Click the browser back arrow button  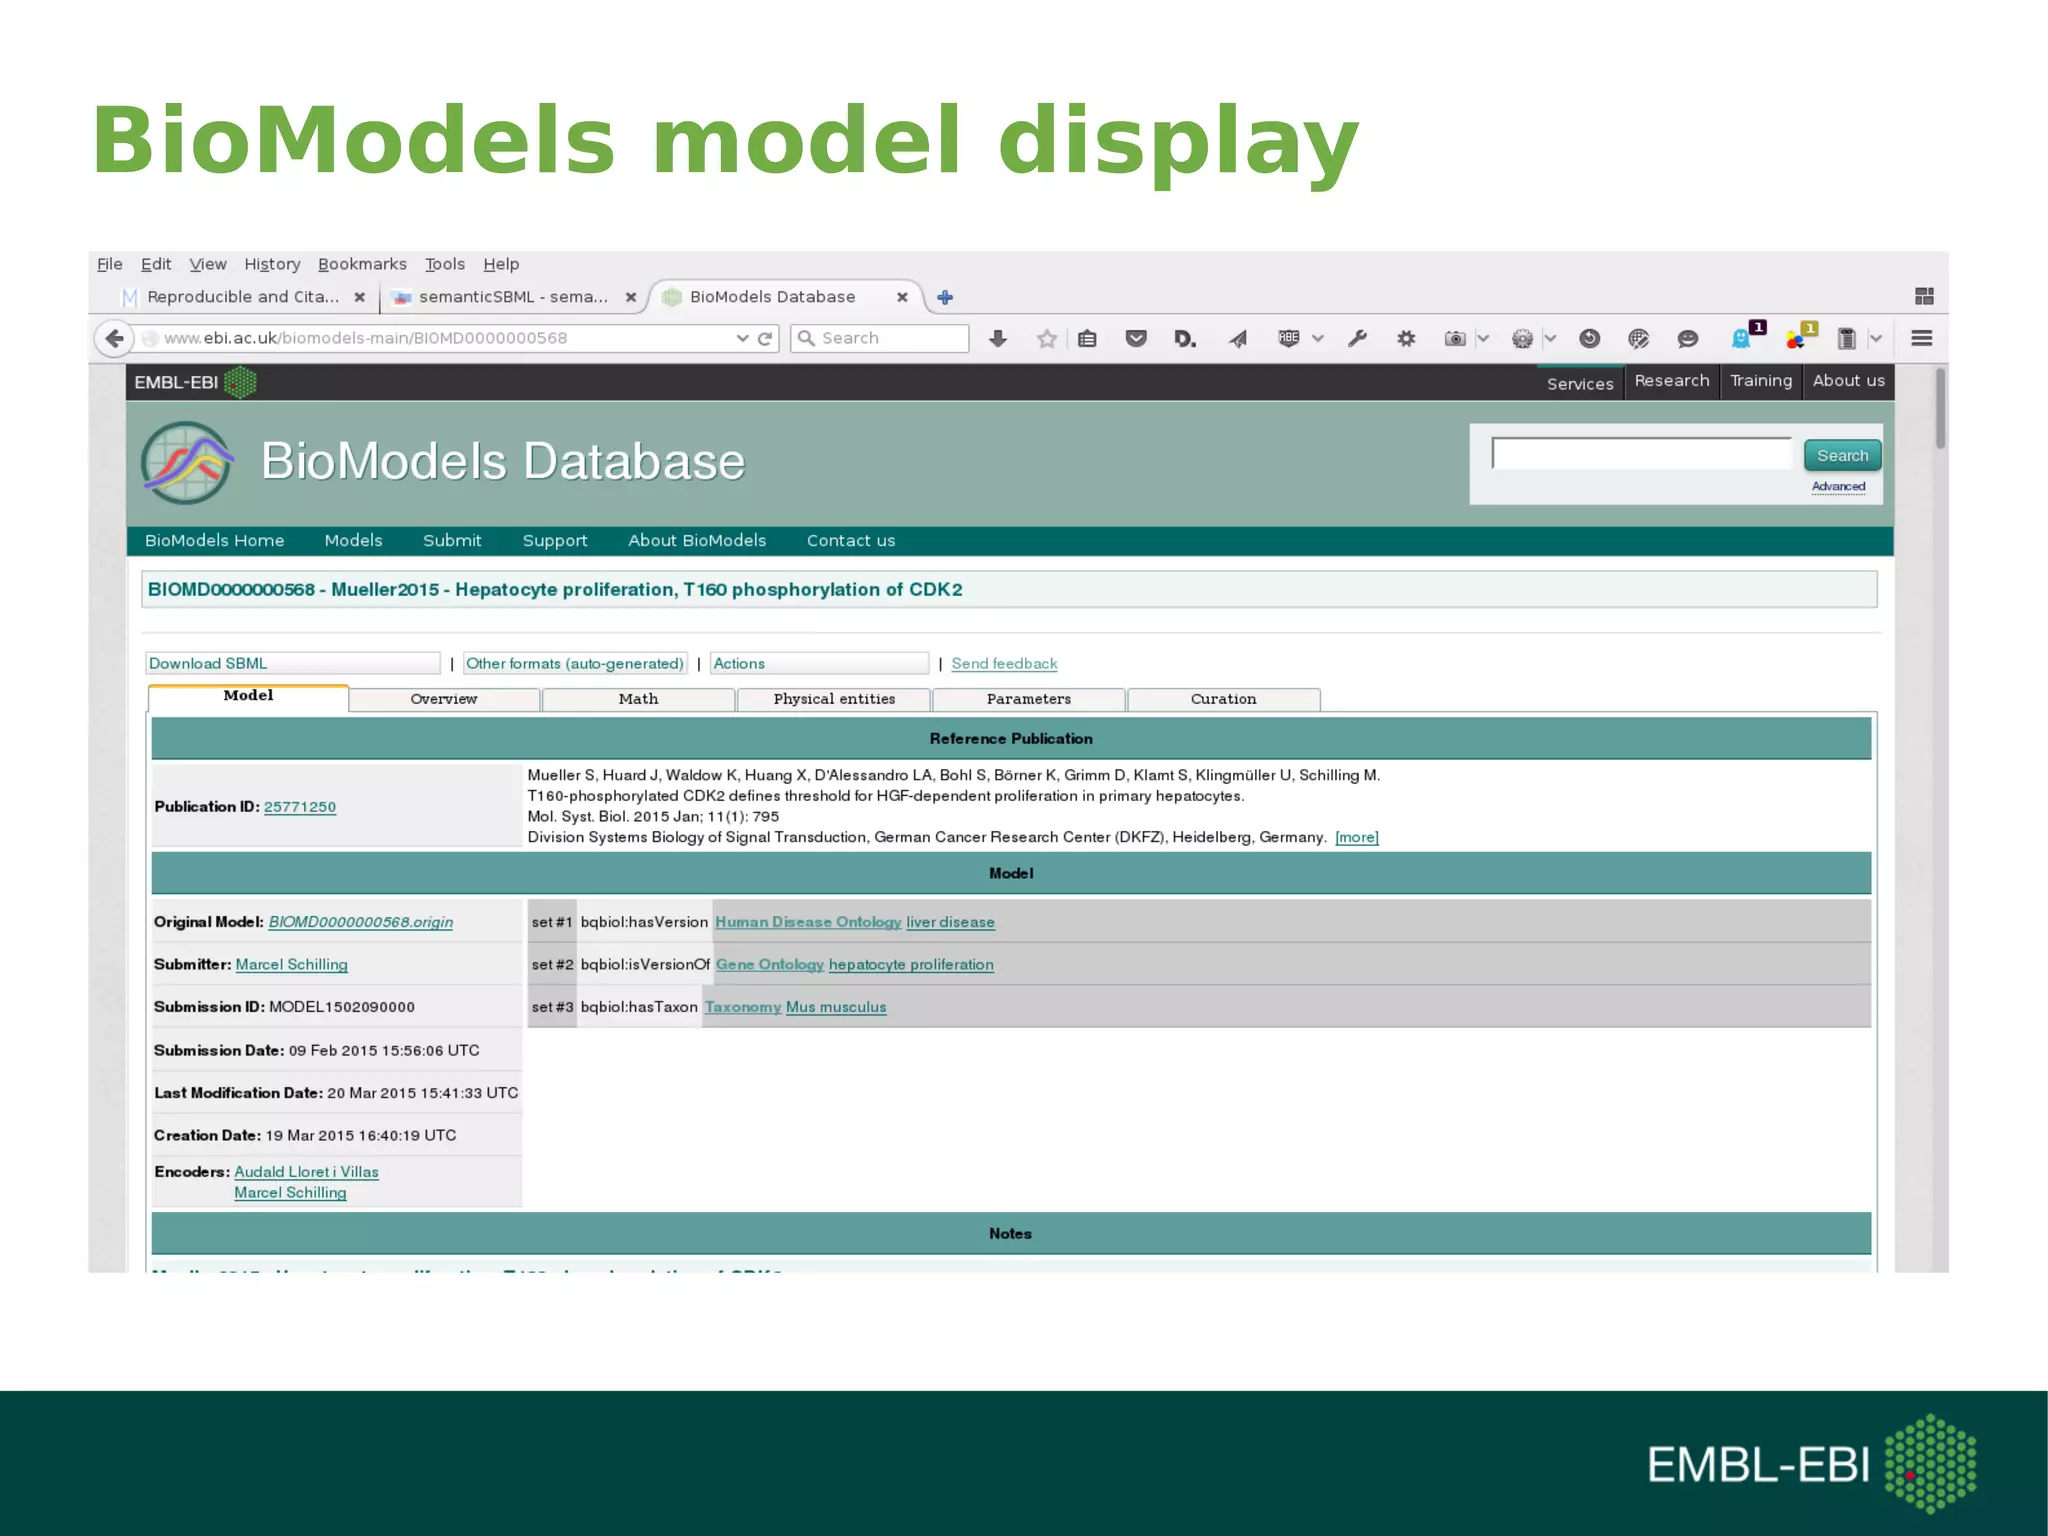pos(115,338)
